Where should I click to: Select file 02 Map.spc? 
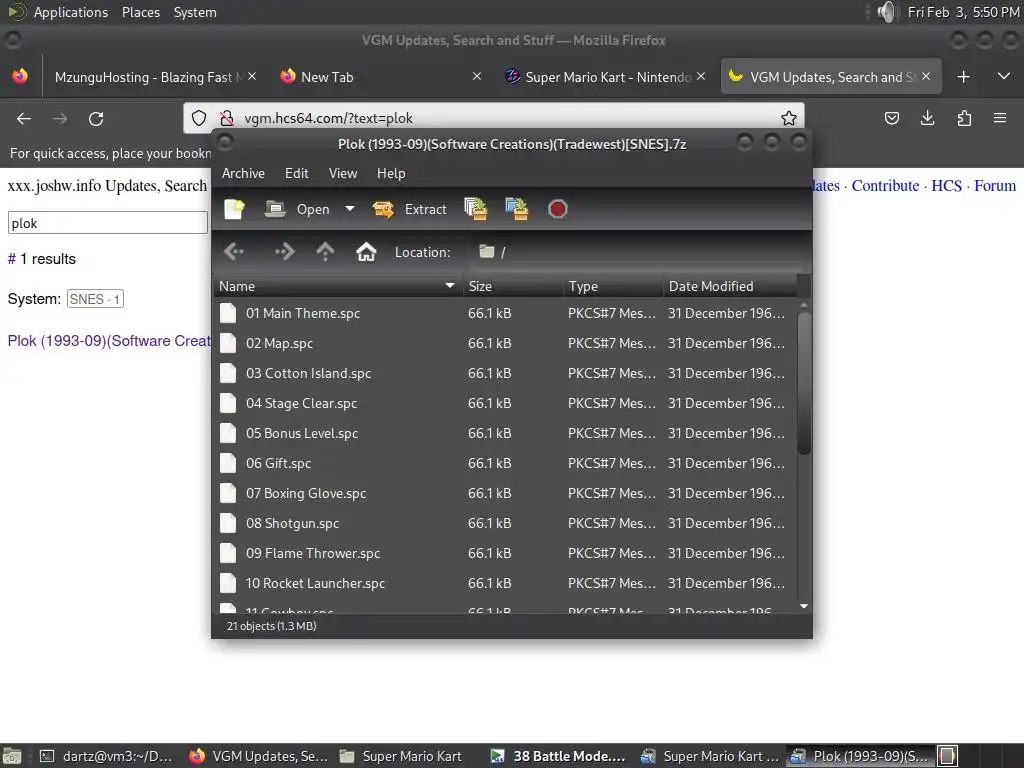coord(504,344)
